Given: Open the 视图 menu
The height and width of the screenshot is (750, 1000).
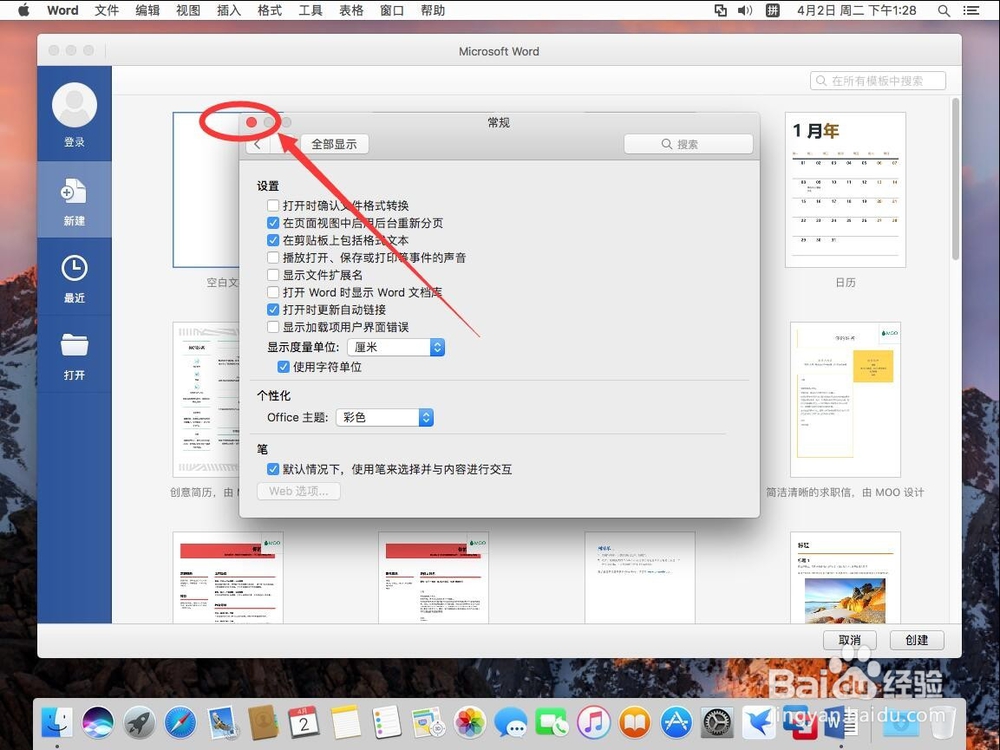Looking at the screenshot, I should point(188,10).
